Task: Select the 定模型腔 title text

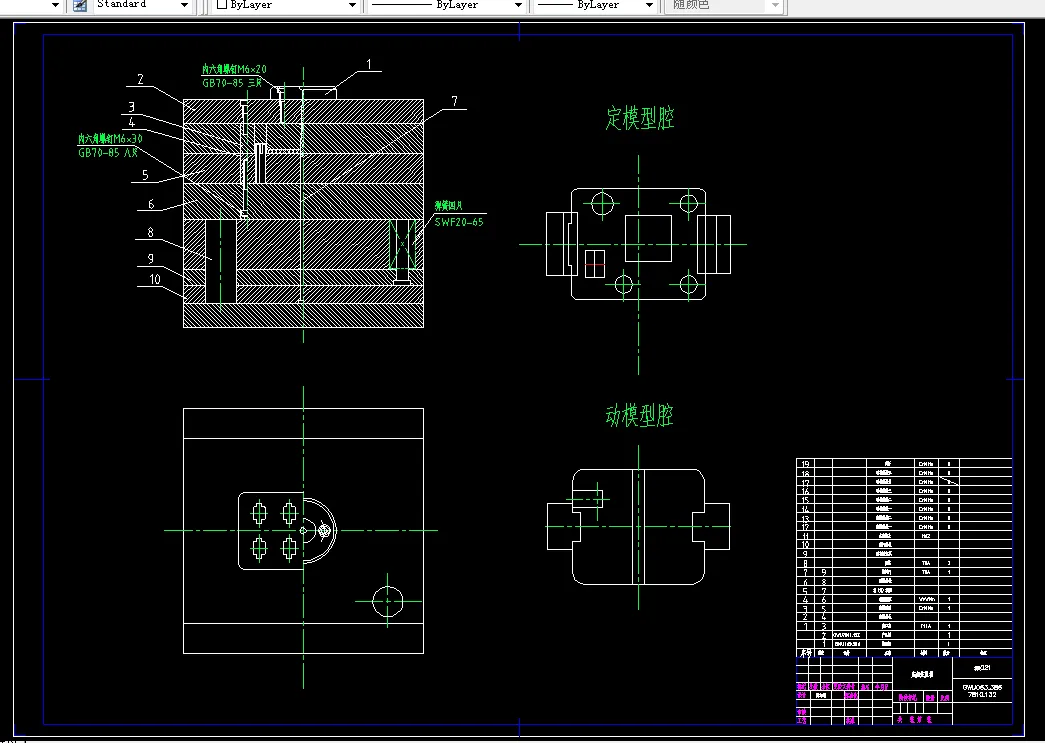Action: (x=640, y=118)
